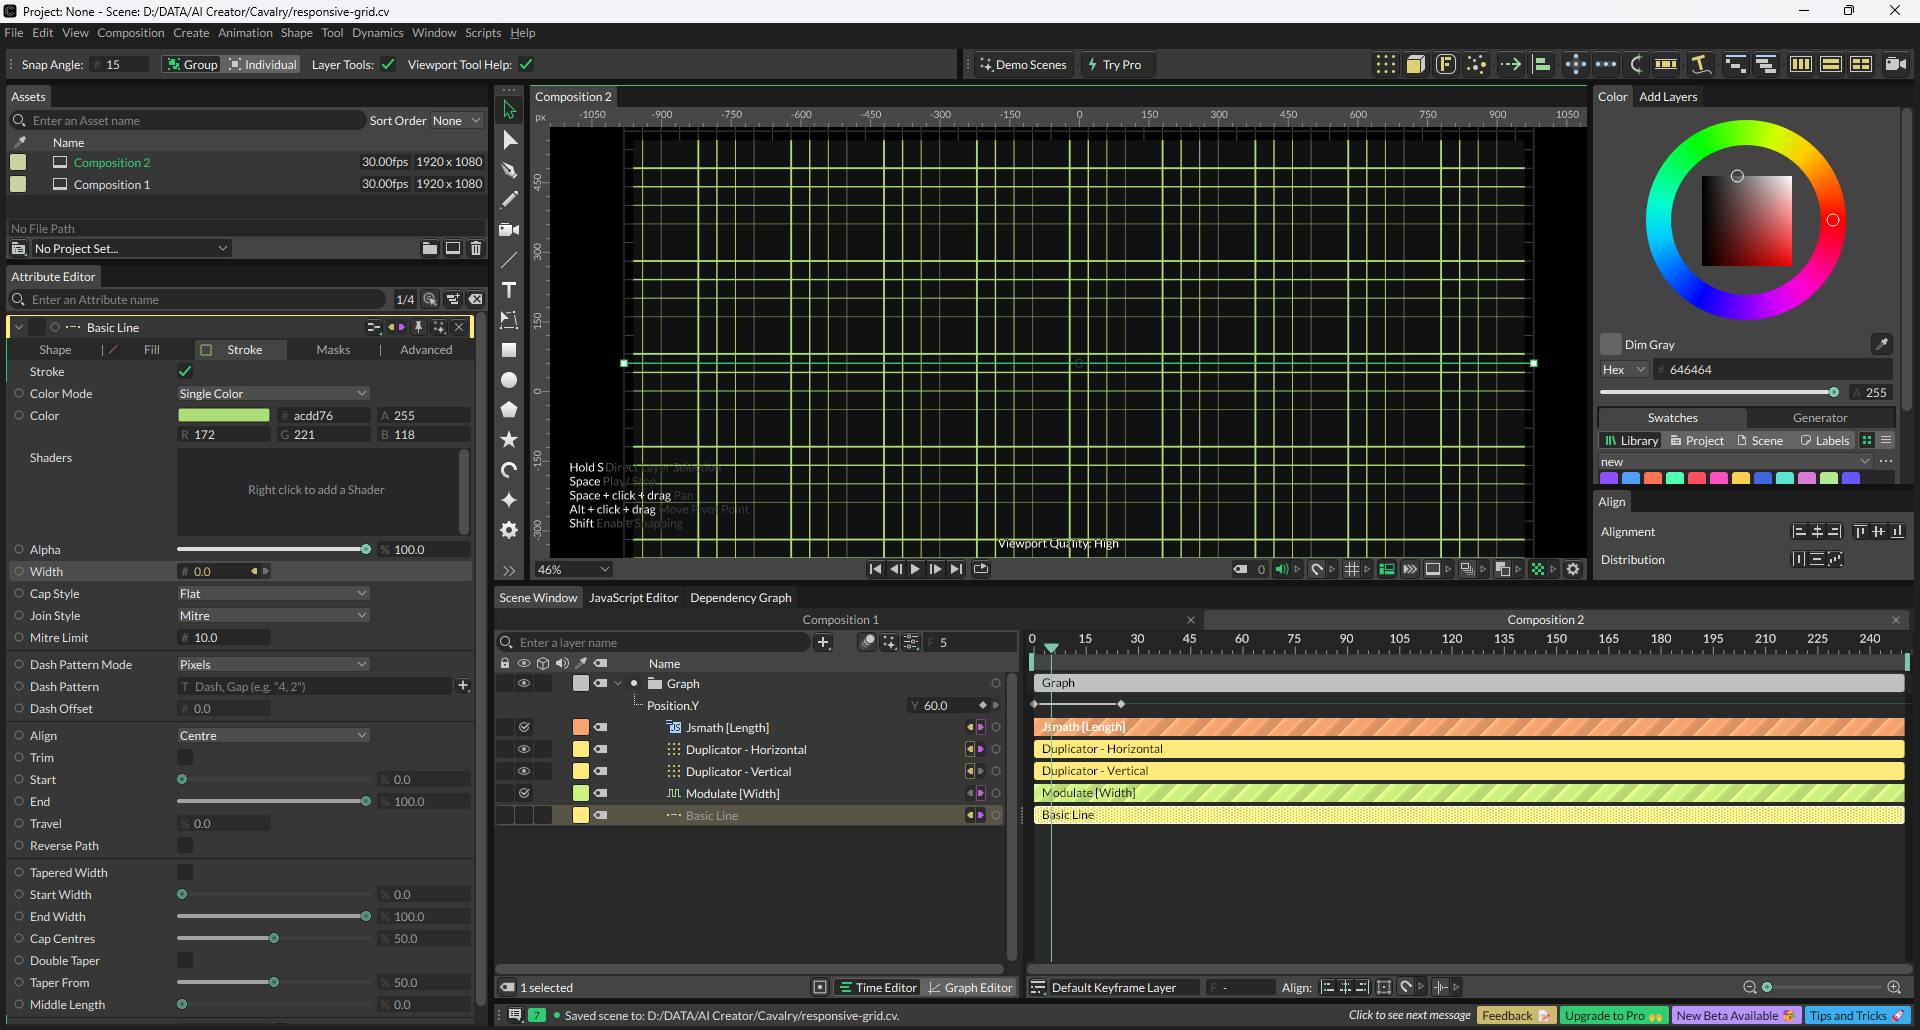Viewport: 1920px width, 1030px height.
Task: Click the Polygon shape tool
Action: tap(509, 410)
